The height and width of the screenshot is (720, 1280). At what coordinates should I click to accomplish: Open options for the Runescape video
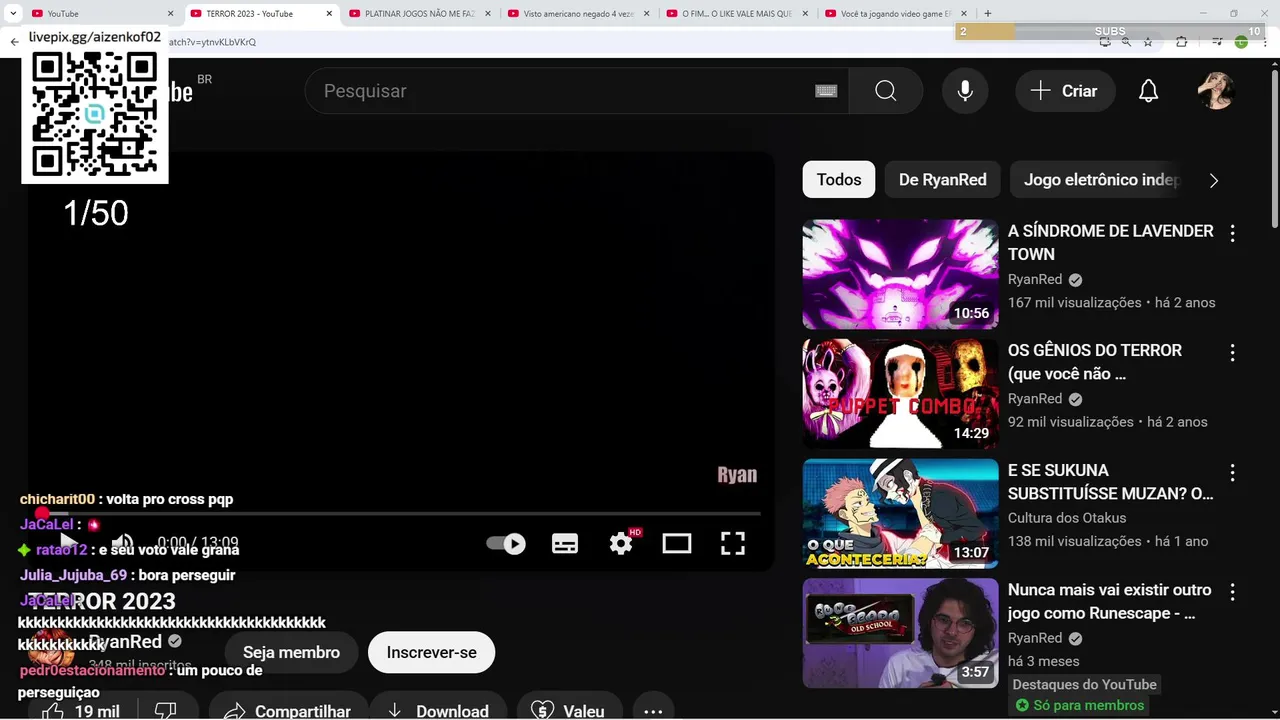tap(1232, 592)
